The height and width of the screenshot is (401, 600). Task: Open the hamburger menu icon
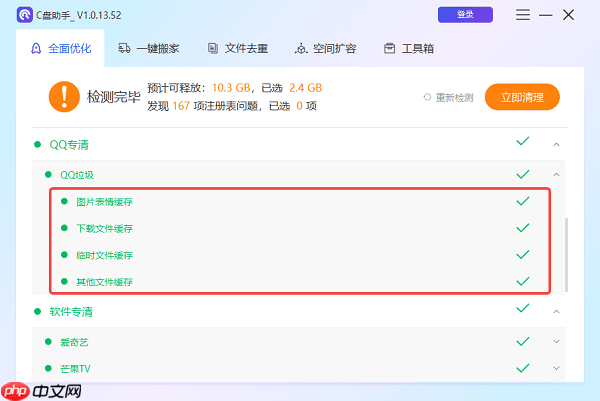[523, 15]
